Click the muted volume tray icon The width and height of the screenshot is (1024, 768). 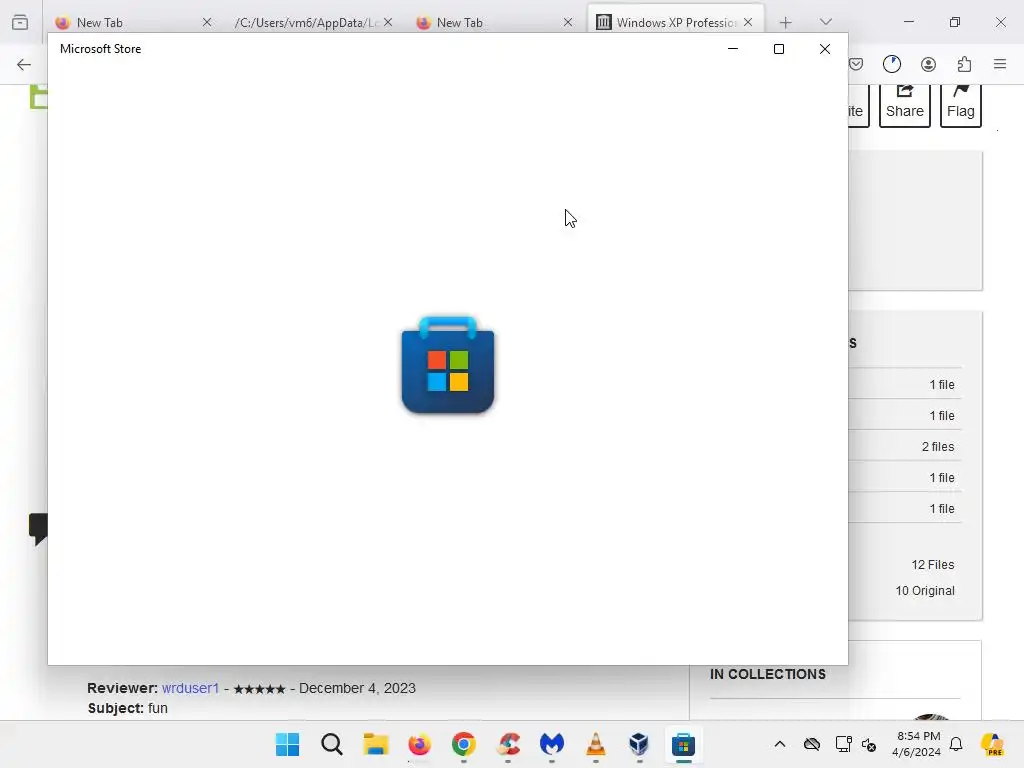coord(869,744)
